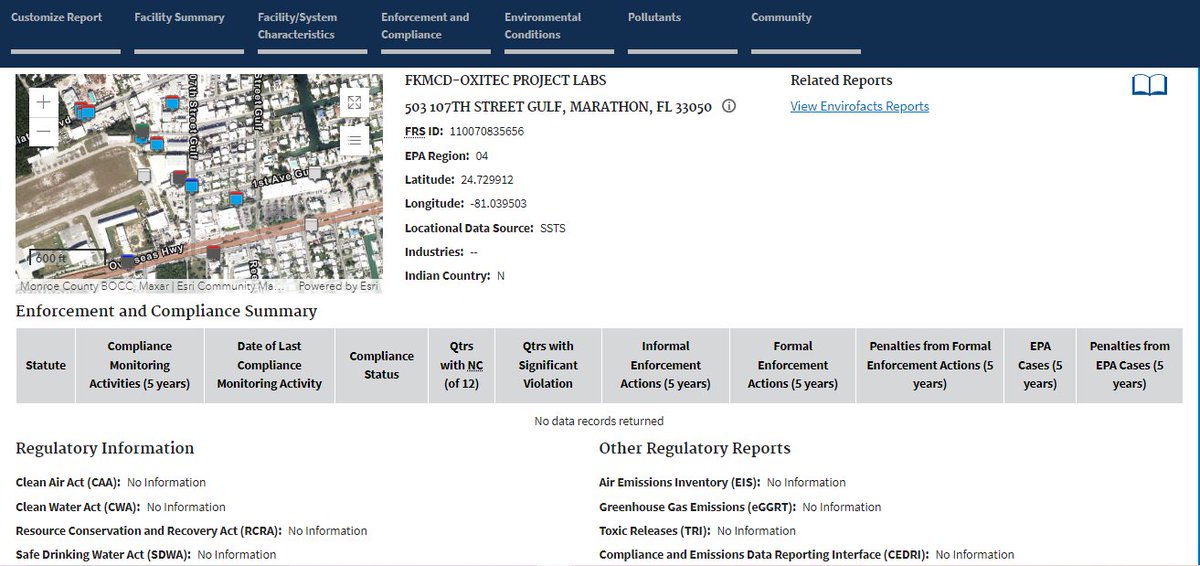This screenshot has height=566, width=1200.
Task: Click the FKMCD-OXITEC PROJECT LABS facility name
Action: [505, 81]
